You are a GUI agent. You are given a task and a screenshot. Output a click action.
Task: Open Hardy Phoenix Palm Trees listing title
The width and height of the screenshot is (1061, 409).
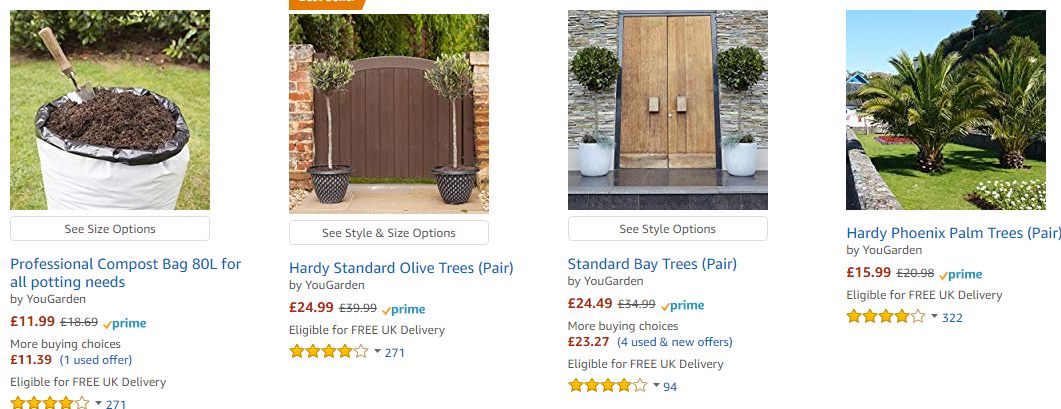(x=953, y=233)
